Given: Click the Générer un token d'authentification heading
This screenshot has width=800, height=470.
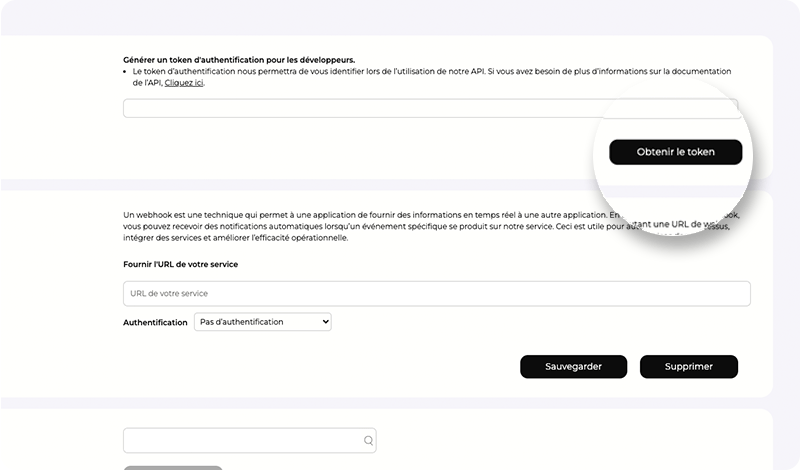Looking at the screenshot, I should [x=238, y=60].
